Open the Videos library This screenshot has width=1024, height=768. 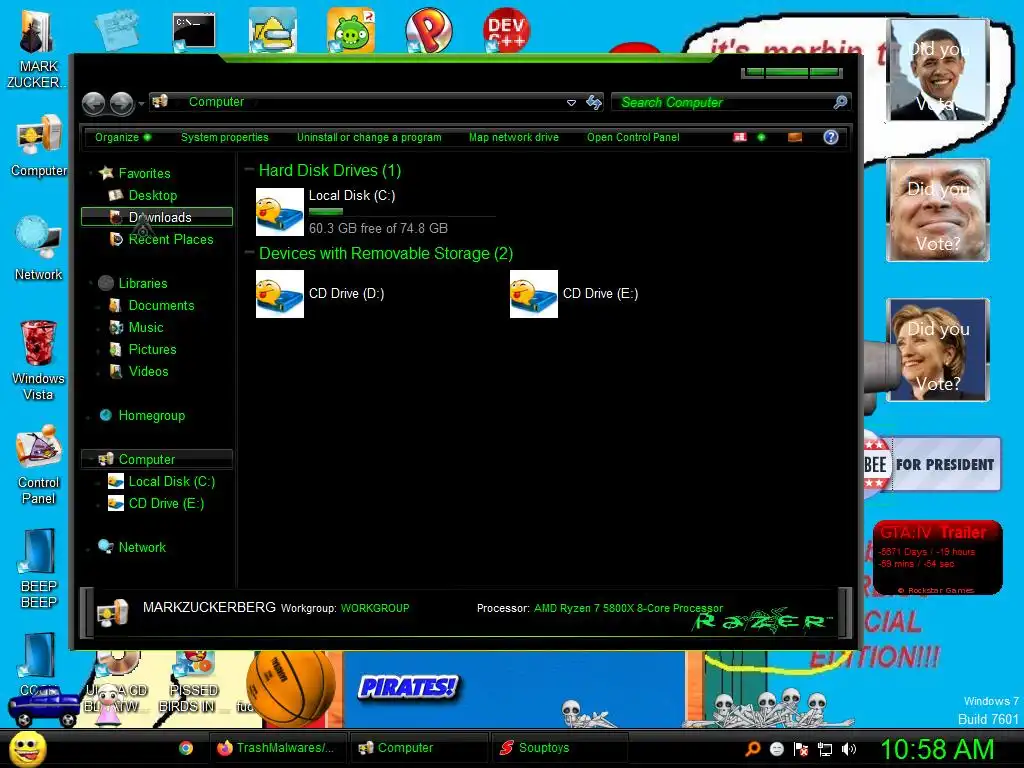(148, 372)
